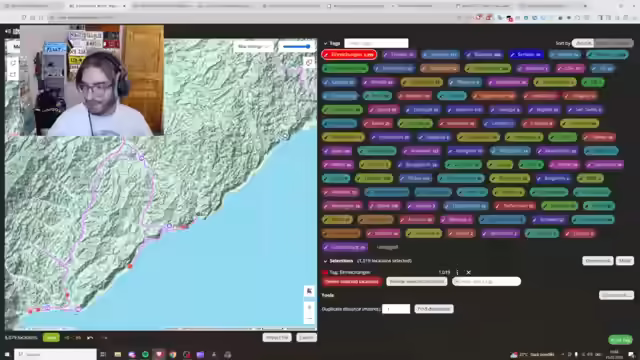Click the map icon at the map's top-right
Screen dimensions: 640x360
309,62
